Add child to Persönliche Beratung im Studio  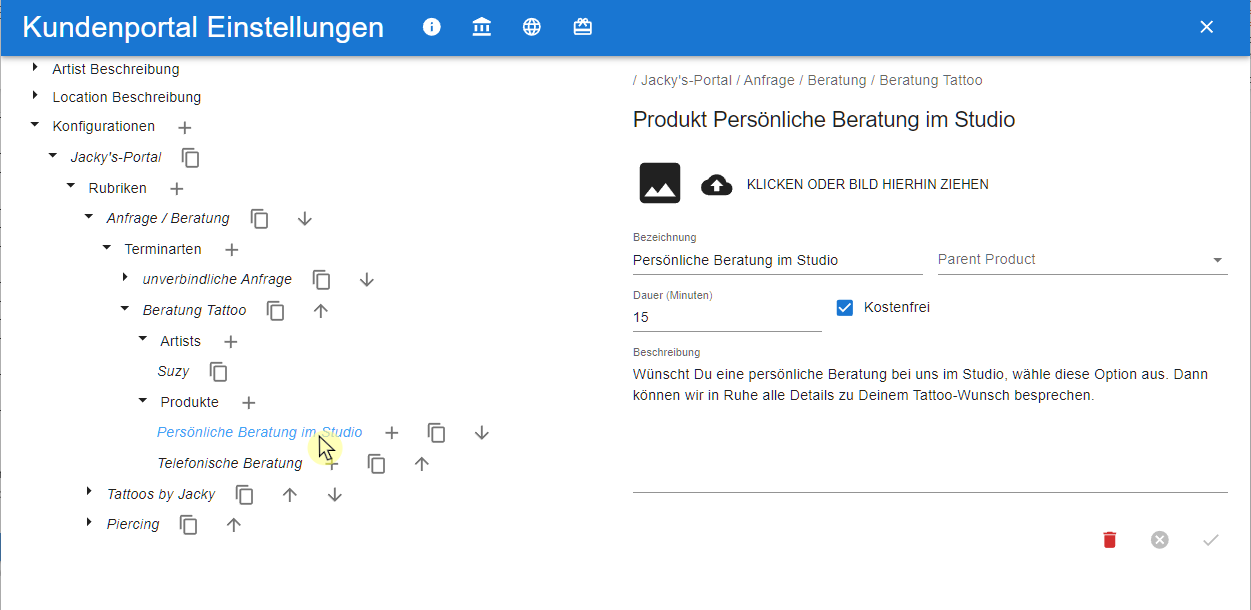click(x=392, y=433)
